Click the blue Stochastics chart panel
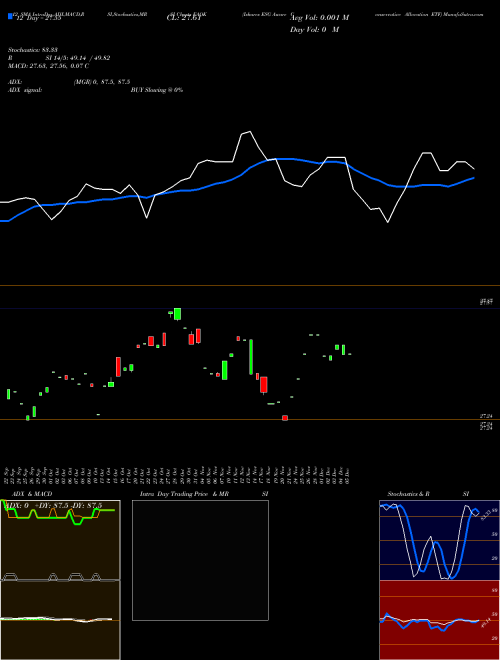 coord(439,540)
